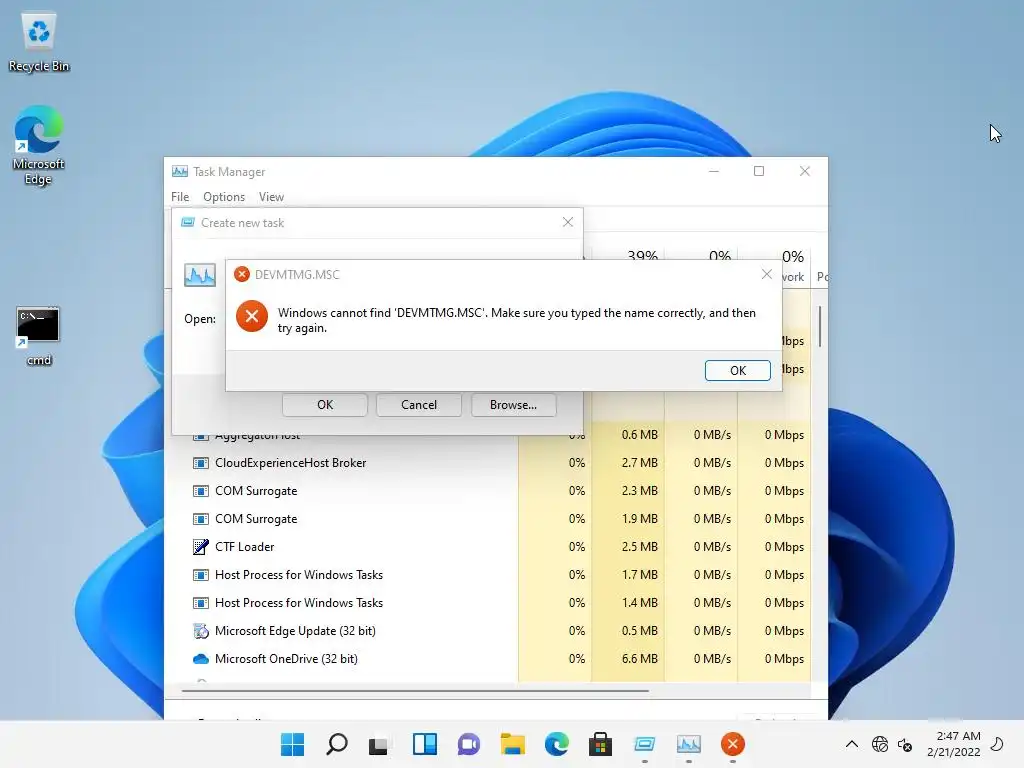1024x768 pixels.
Task: Click the Open: label in Create new task
Action: point(200,319)
